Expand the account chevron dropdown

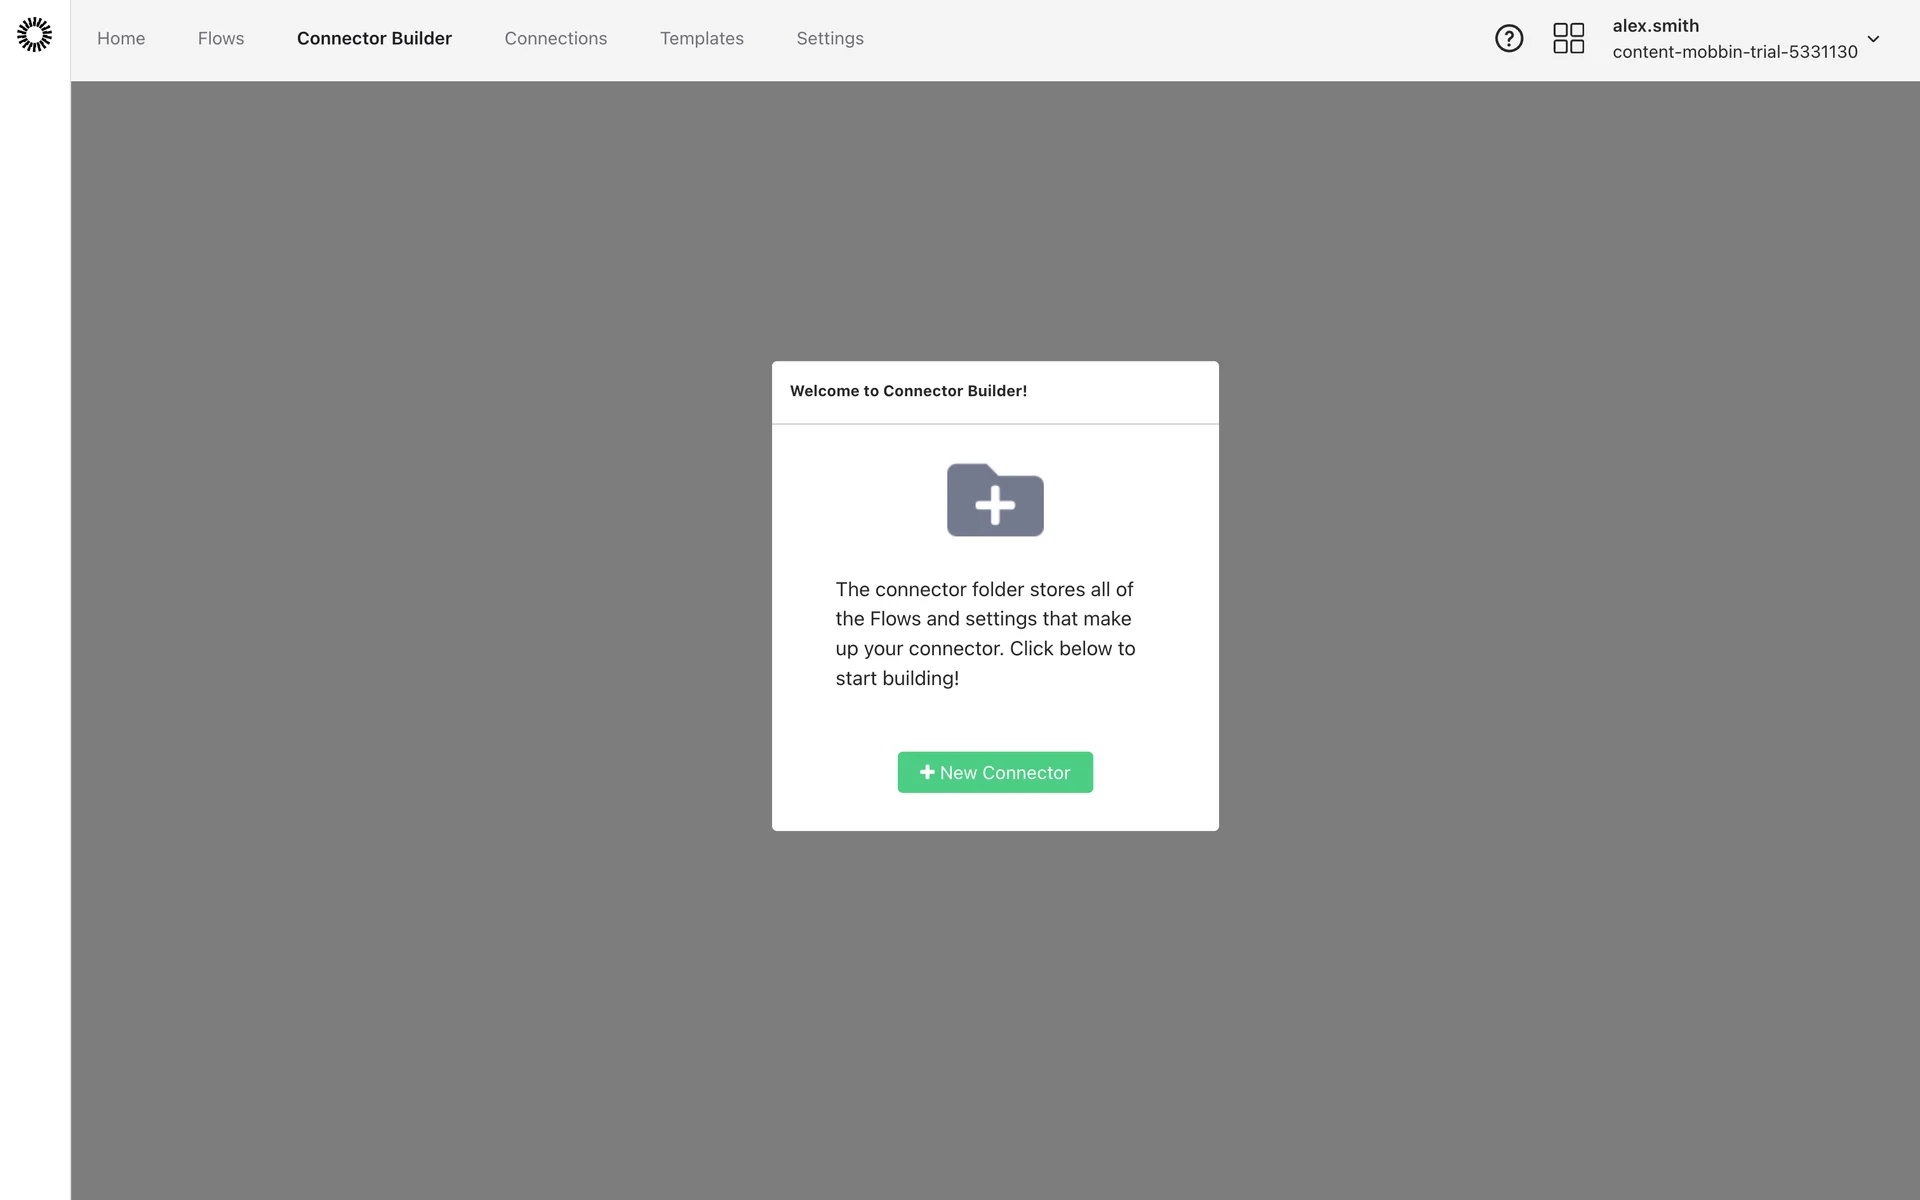pos(1873,39)
